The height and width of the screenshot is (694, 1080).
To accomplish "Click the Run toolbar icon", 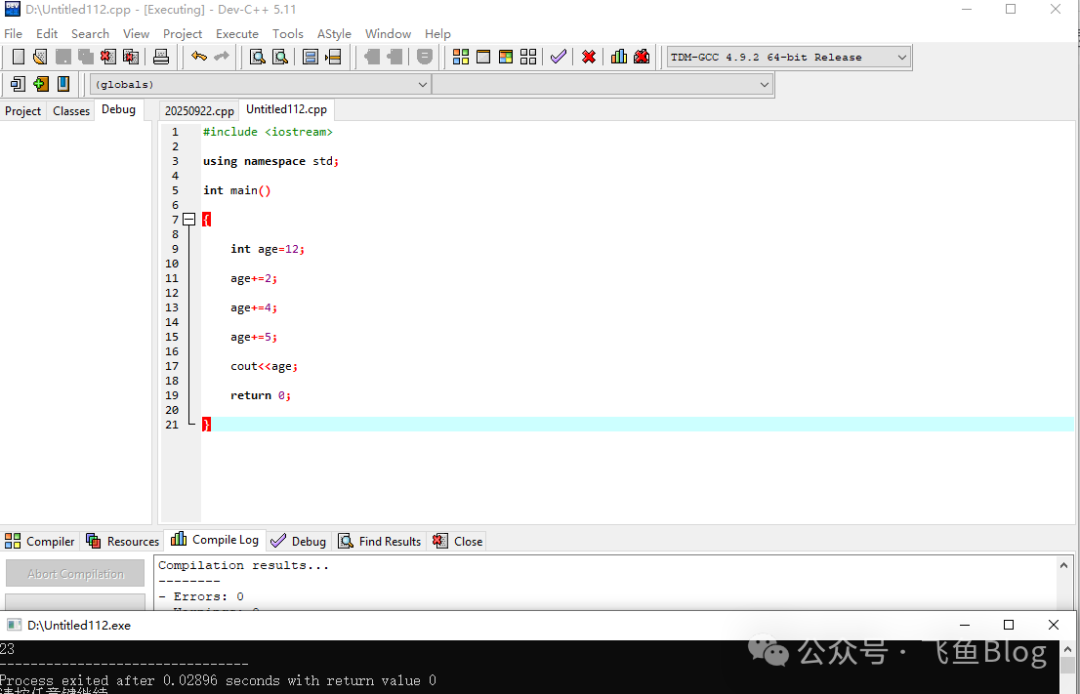I will [483, 57].
